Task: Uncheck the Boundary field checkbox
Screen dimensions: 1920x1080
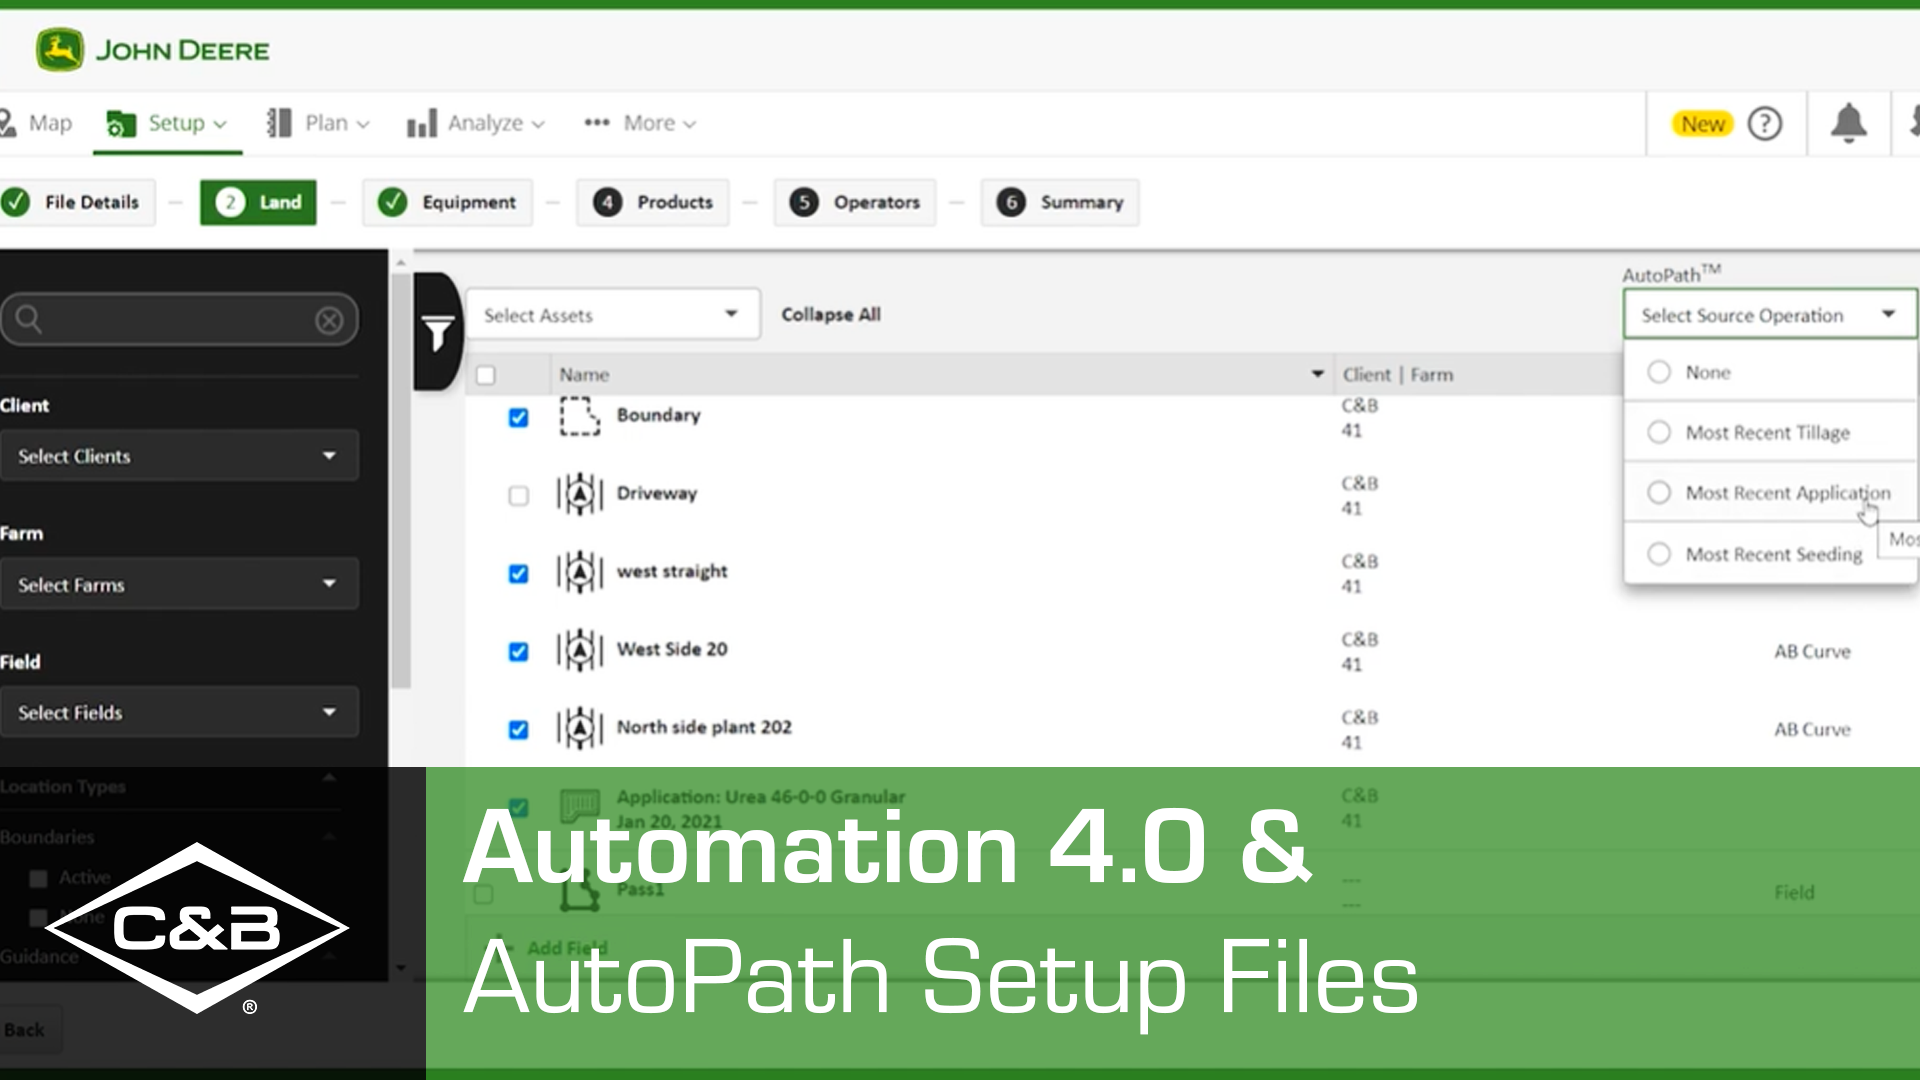Action: click(x=518, y=418)
